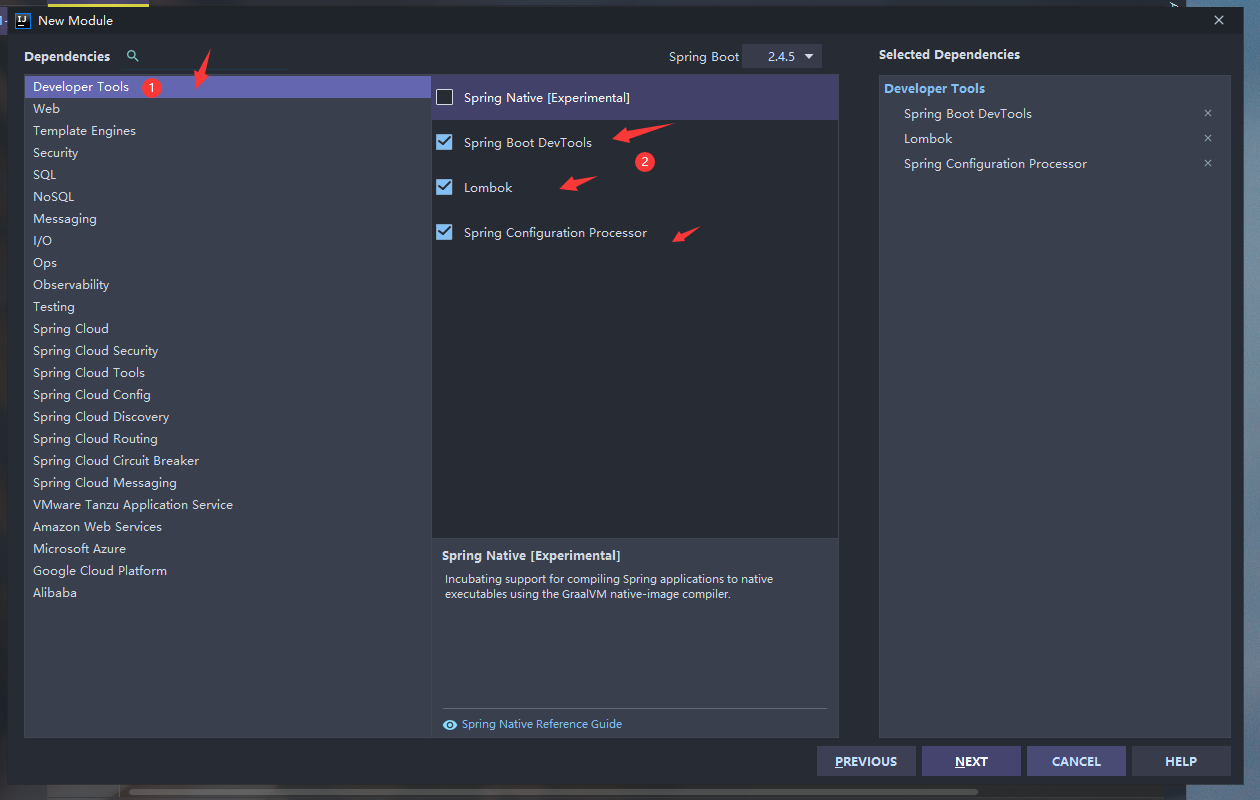The width and height of the screenshot is (1260, 800).
Task: Remove Spring Configuration Processor from selected dependencies
Action: coord(1208,163)
